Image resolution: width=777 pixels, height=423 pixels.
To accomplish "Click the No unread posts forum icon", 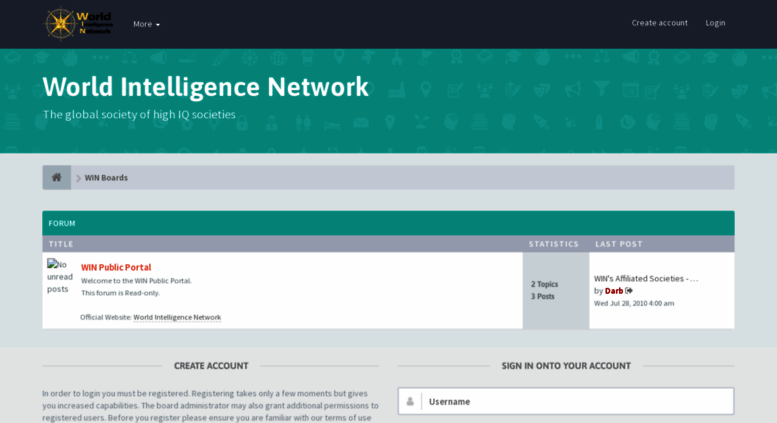I will click(x=59, y=276).
